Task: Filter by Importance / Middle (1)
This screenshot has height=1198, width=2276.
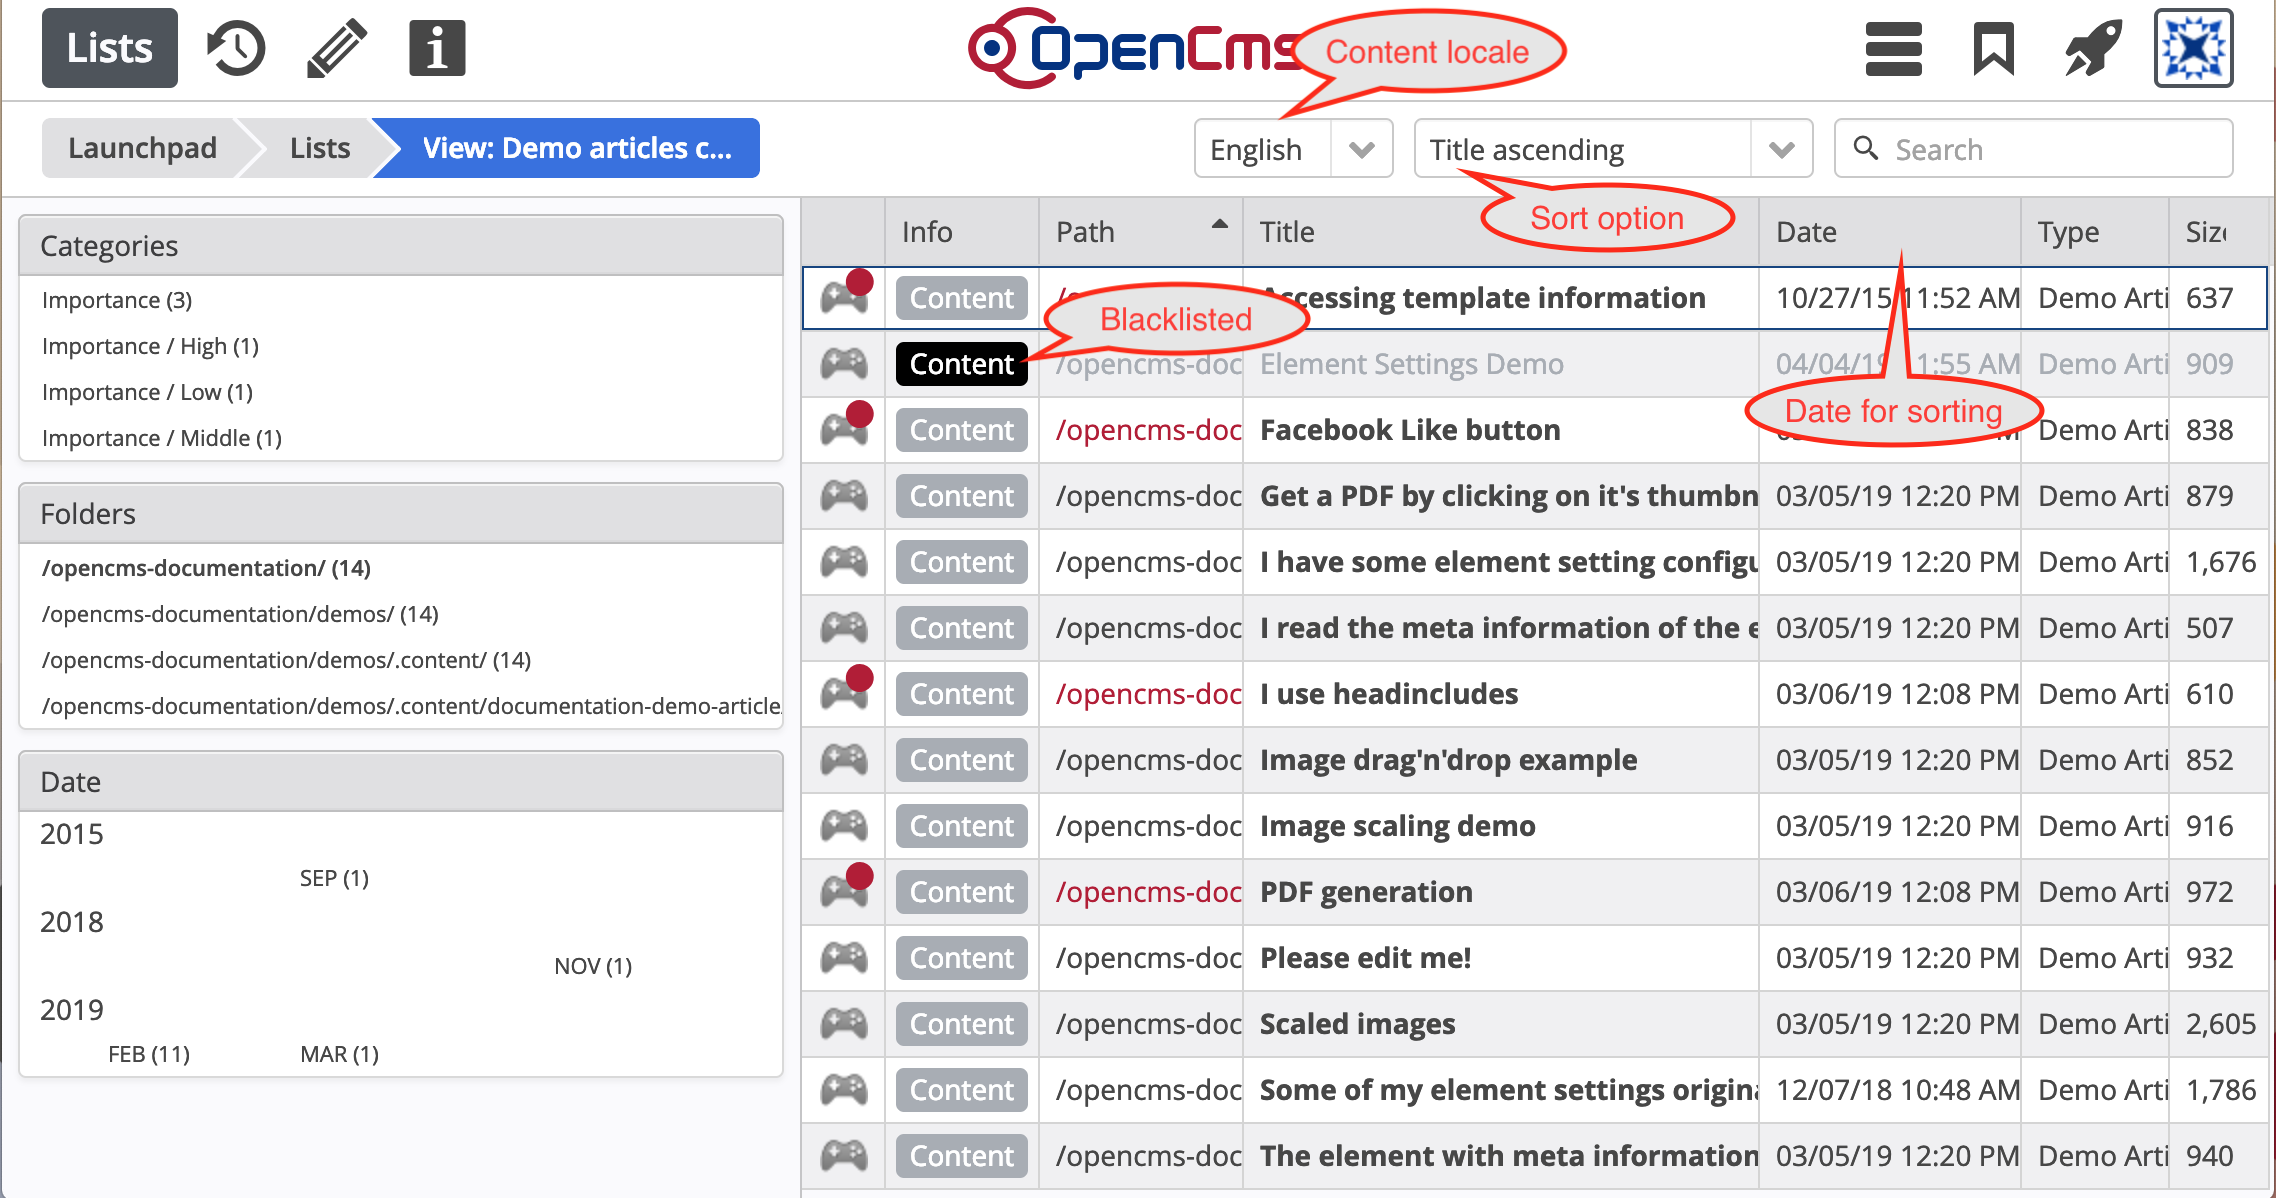Action: tap(162, 438)
